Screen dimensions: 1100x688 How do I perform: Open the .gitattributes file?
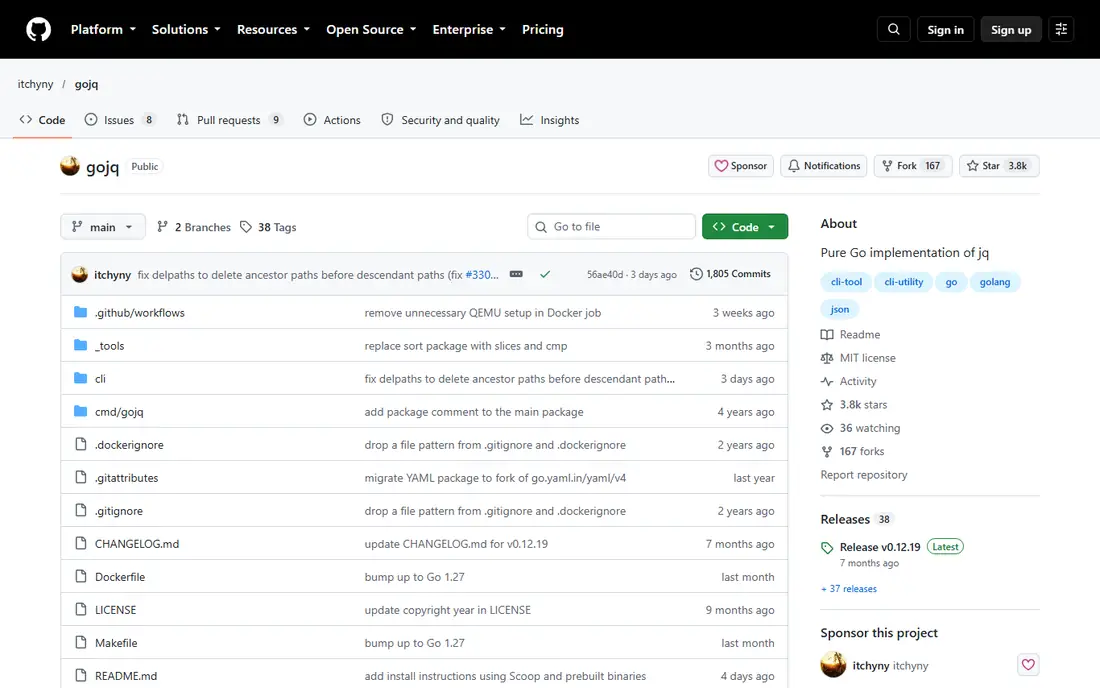coord(126,478)
